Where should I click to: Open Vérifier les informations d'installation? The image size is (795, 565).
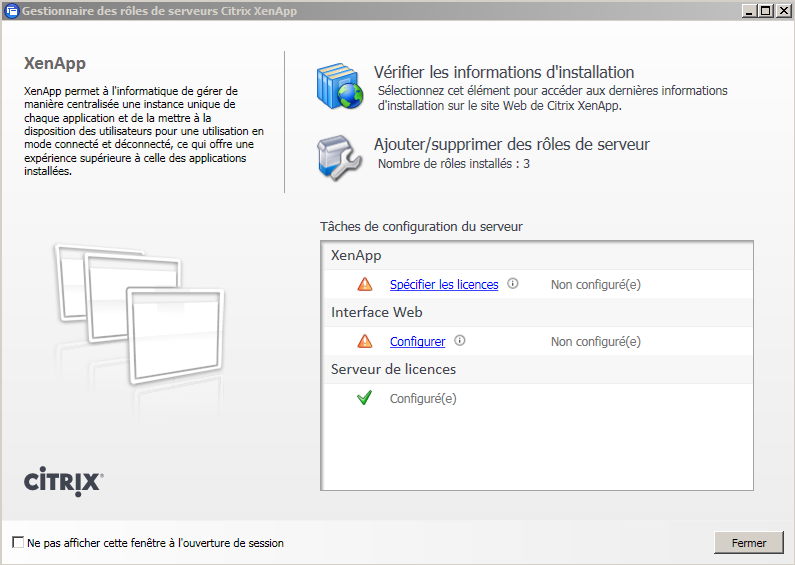coord(504,72)
